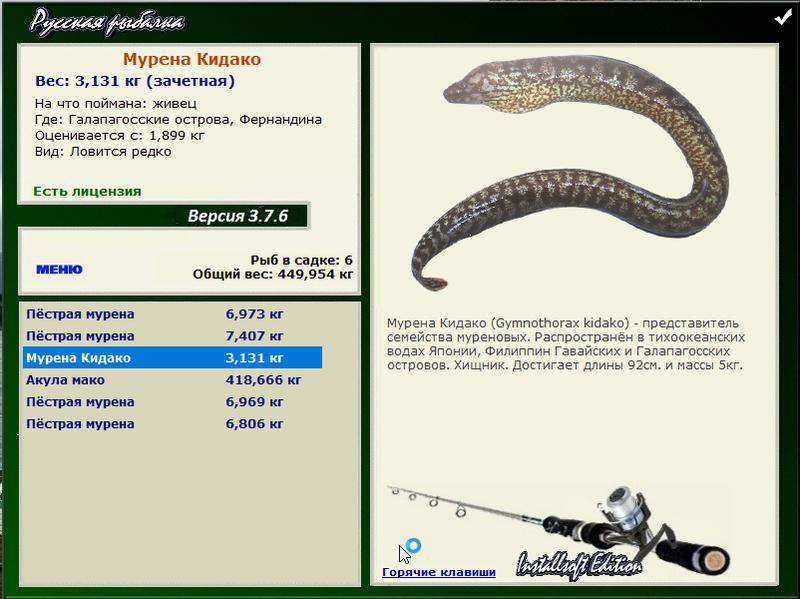Click the fishing rod and reel image
This screenshot has width=800, height=599.
pos(559,532)
